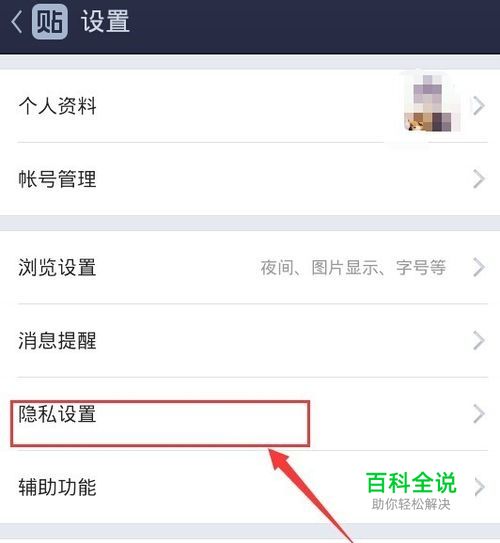This screenshot has height=543, width=500.
Task: Open 个人资料 settings entry
Action: (x=250, y=106)
